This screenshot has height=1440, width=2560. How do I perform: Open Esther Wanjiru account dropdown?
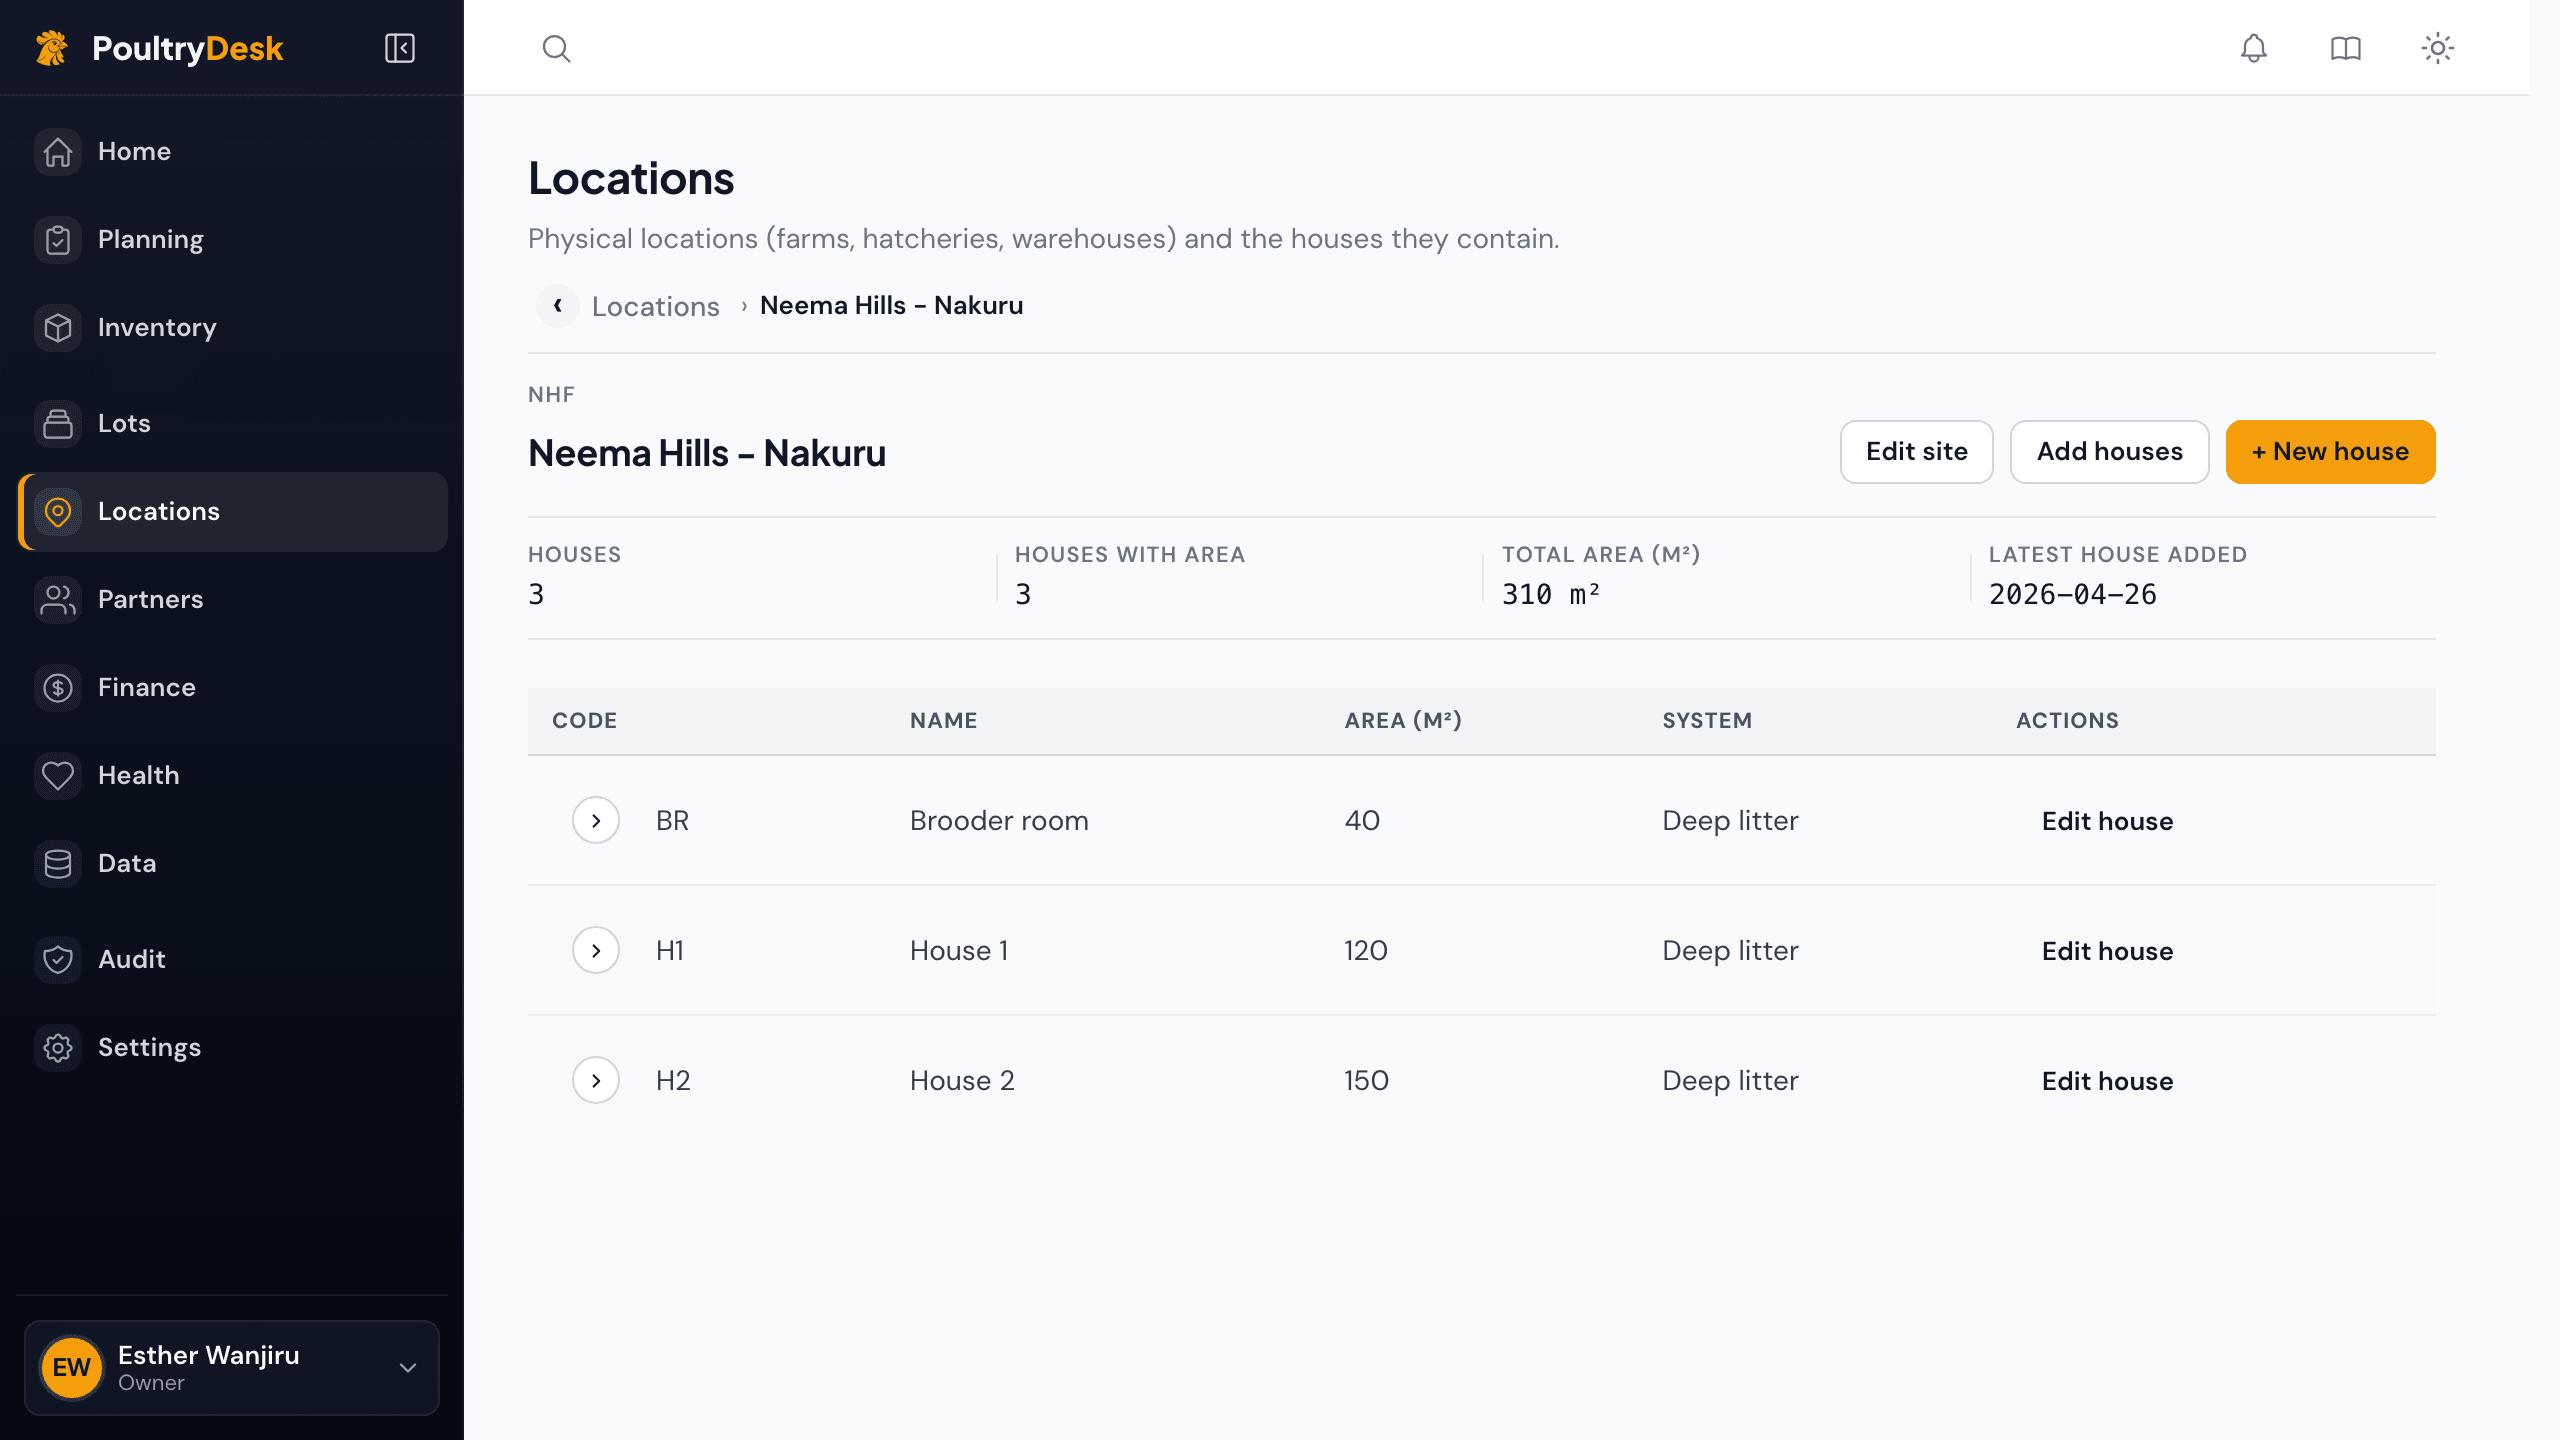coord(232,1367)
